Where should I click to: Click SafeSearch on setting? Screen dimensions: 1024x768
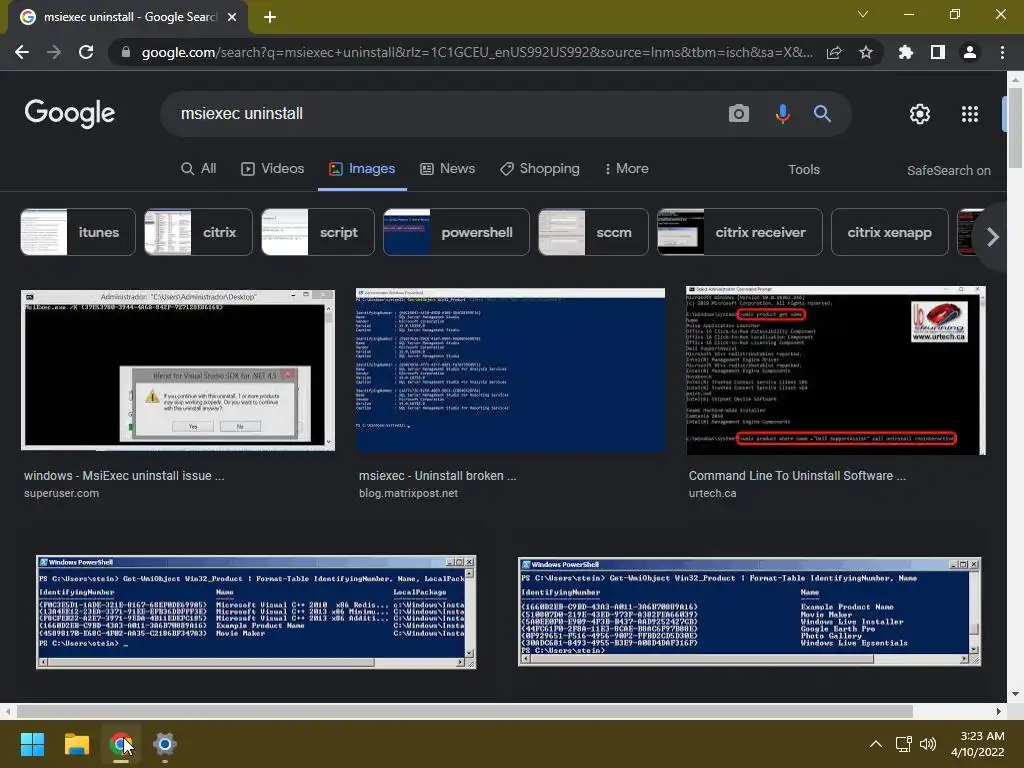[948, 170]
